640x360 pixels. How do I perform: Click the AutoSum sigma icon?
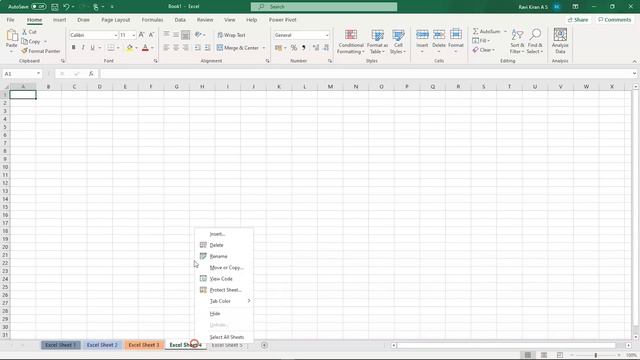click(x=476, y=31)
